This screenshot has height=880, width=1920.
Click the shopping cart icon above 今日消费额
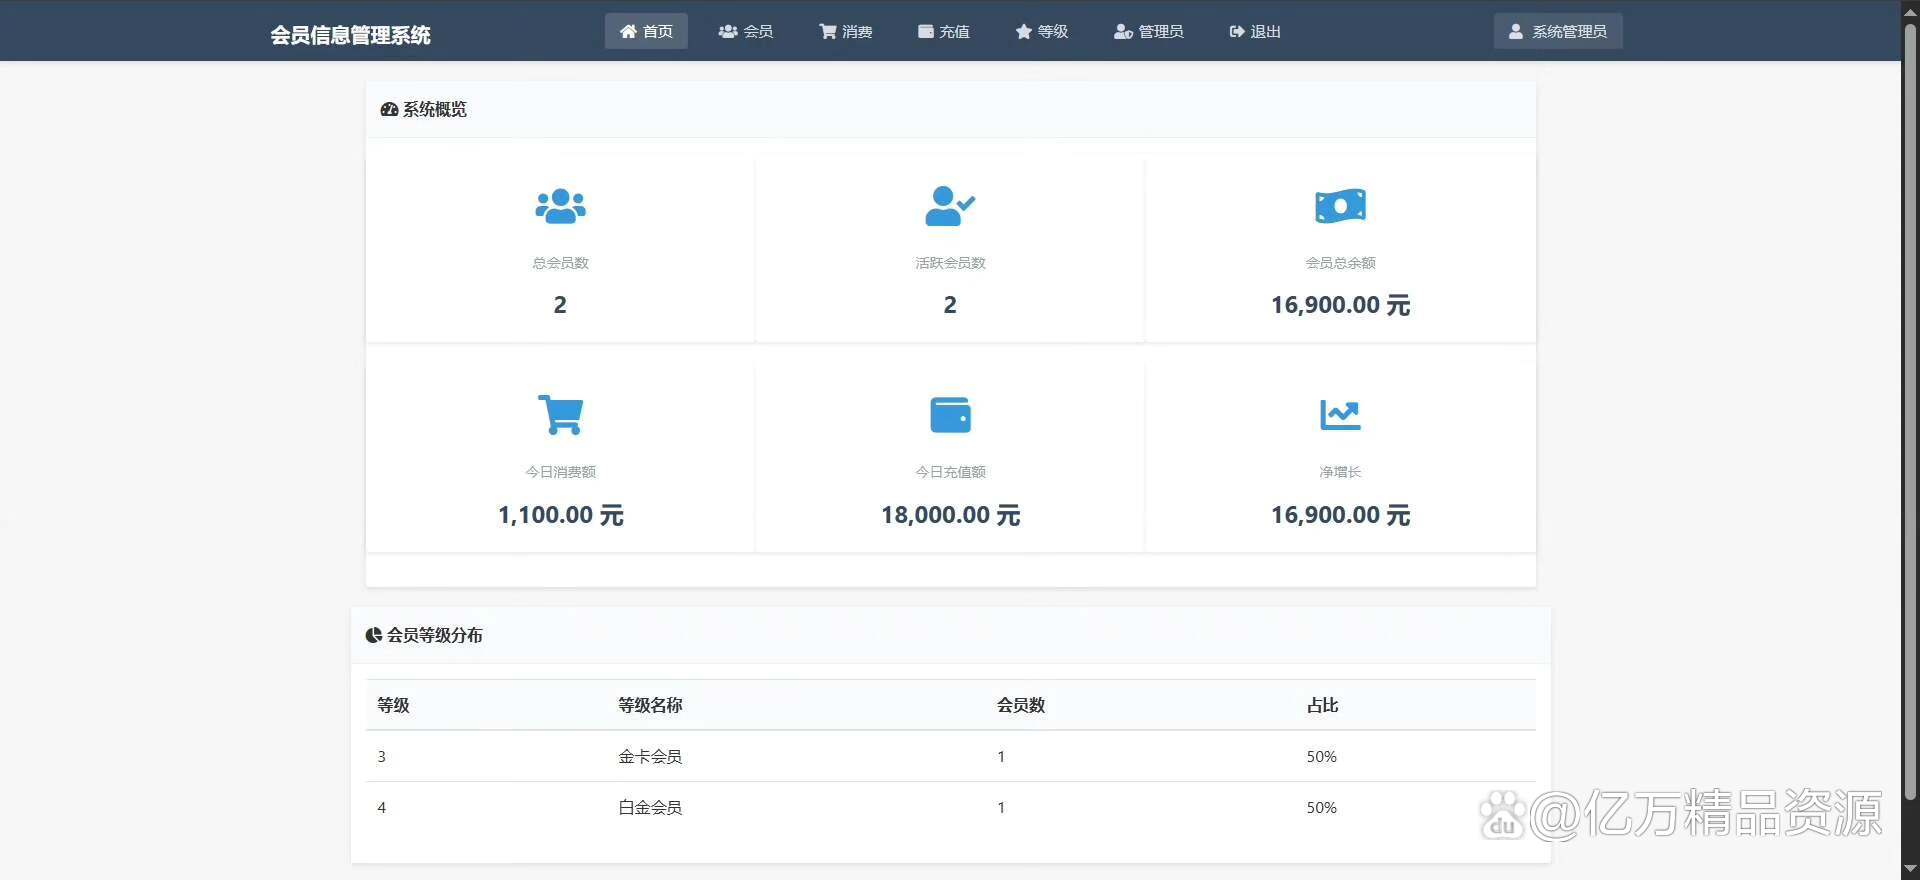[x=561, y=415]
